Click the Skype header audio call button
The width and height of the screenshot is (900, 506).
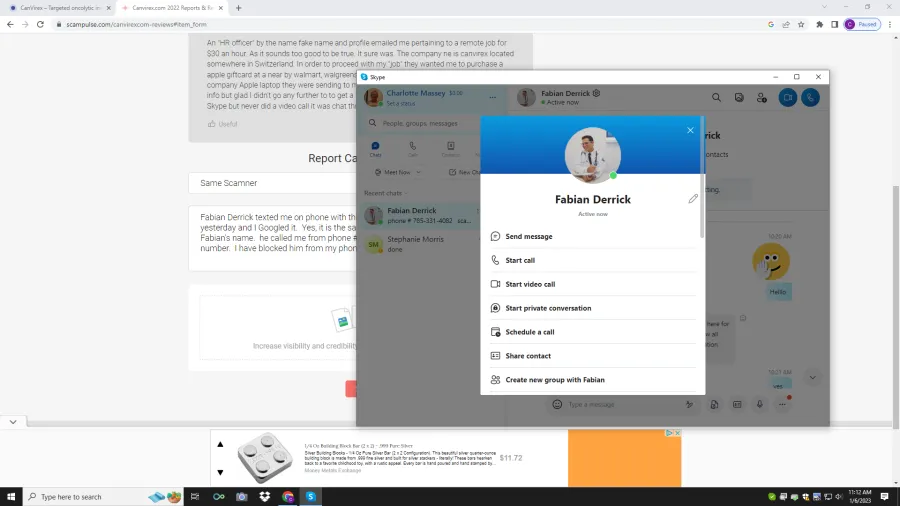pyautogui.click(x=810, y=98)
